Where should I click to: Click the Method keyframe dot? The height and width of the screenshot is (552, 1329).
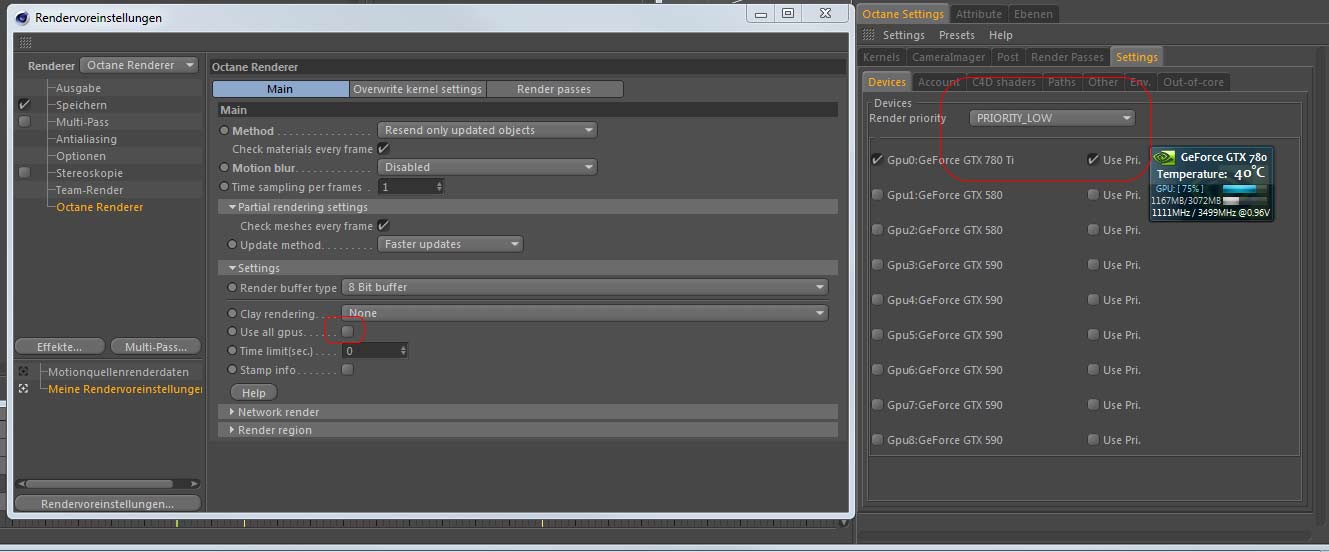tap(224, 131)
